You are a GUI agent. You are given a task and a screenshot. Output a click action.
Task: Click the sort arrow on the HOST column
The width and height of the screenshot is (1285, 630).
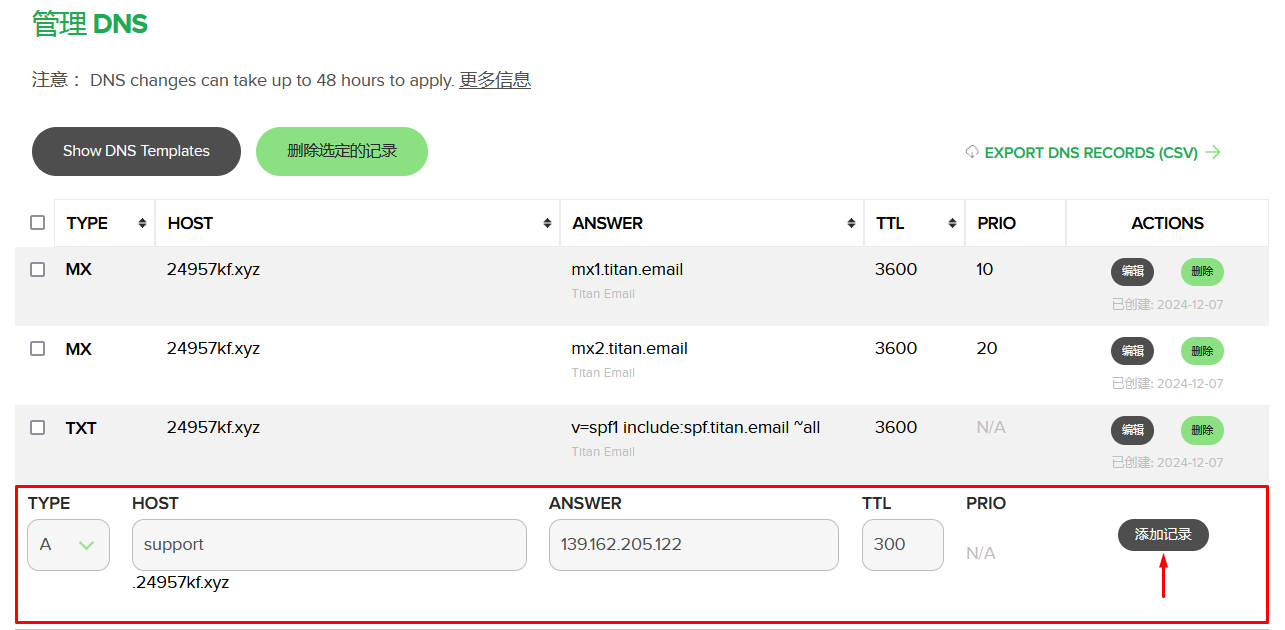[x=548, y=222]
